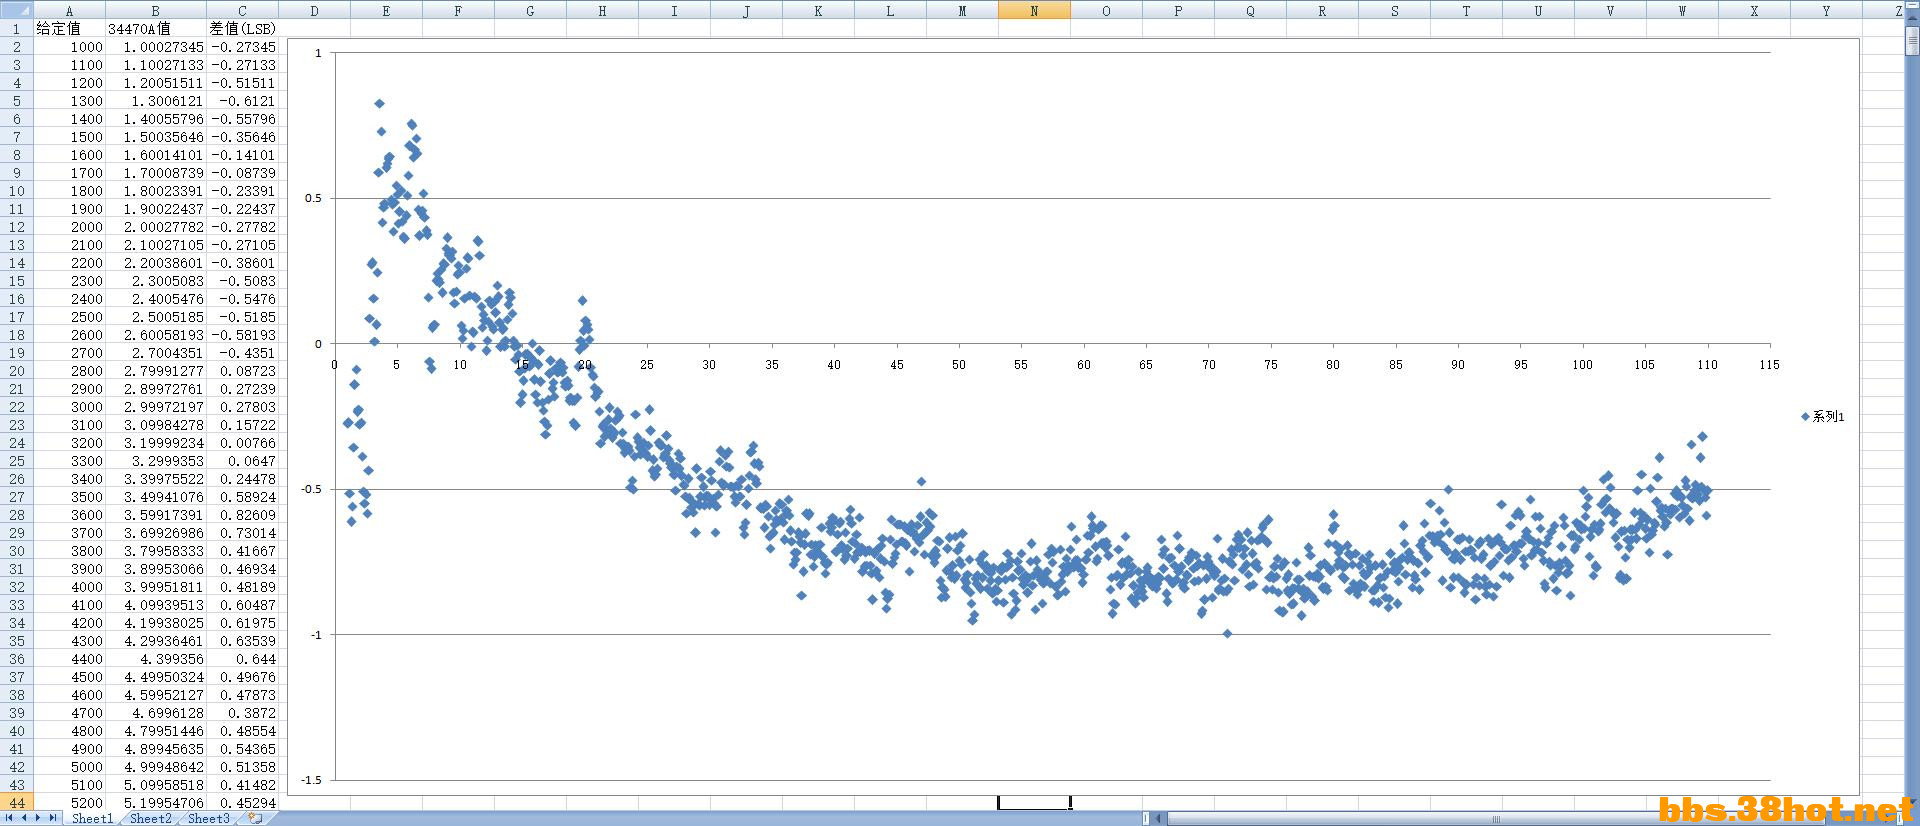Click the y-axis label '-1.5' on the chart
The image size is (1920, 826).
tap(313, 780)
